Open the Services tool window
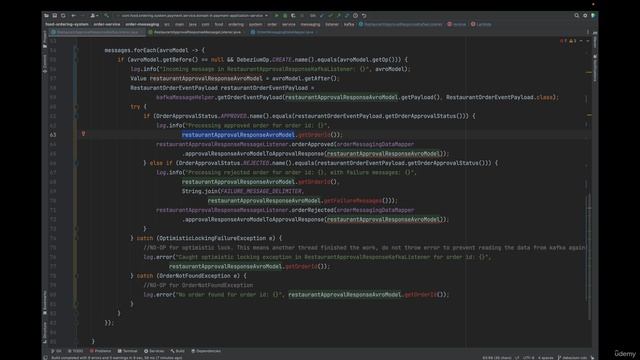Screen dimensions: 640x360 click(x=154, y=351)
